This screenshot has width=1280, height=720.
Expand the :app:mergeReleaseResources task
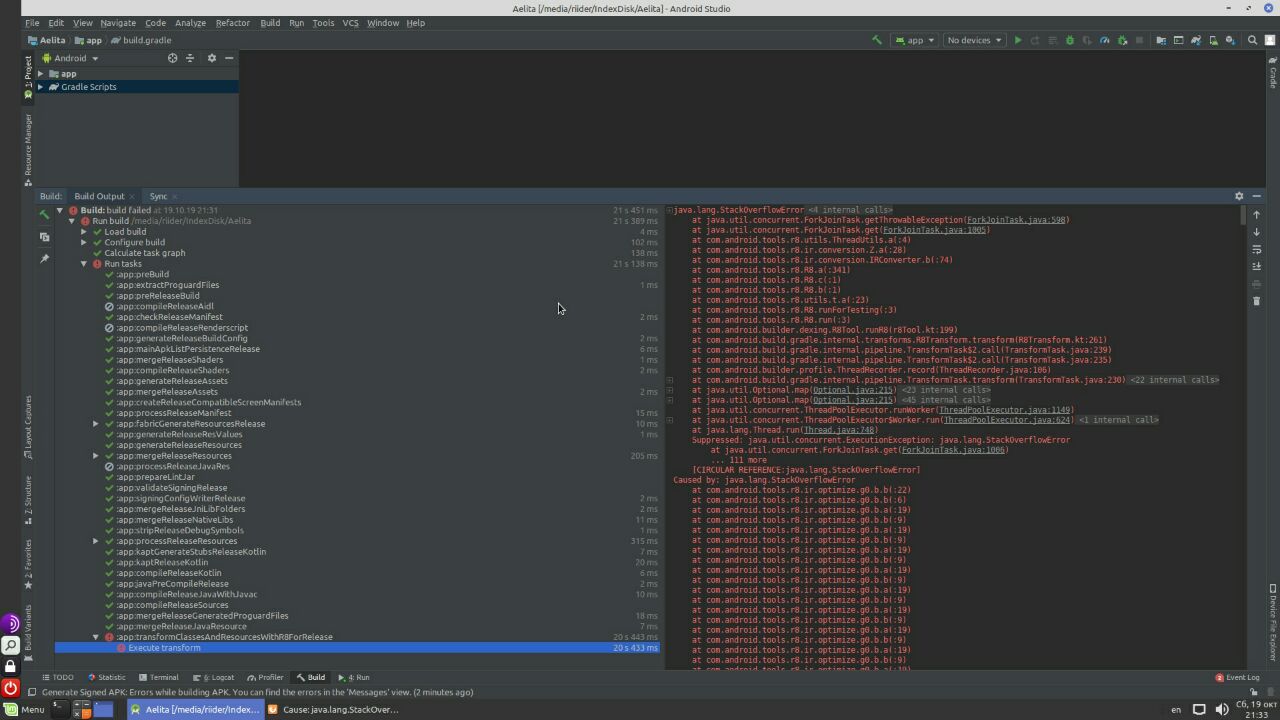[x=96, y=456]
